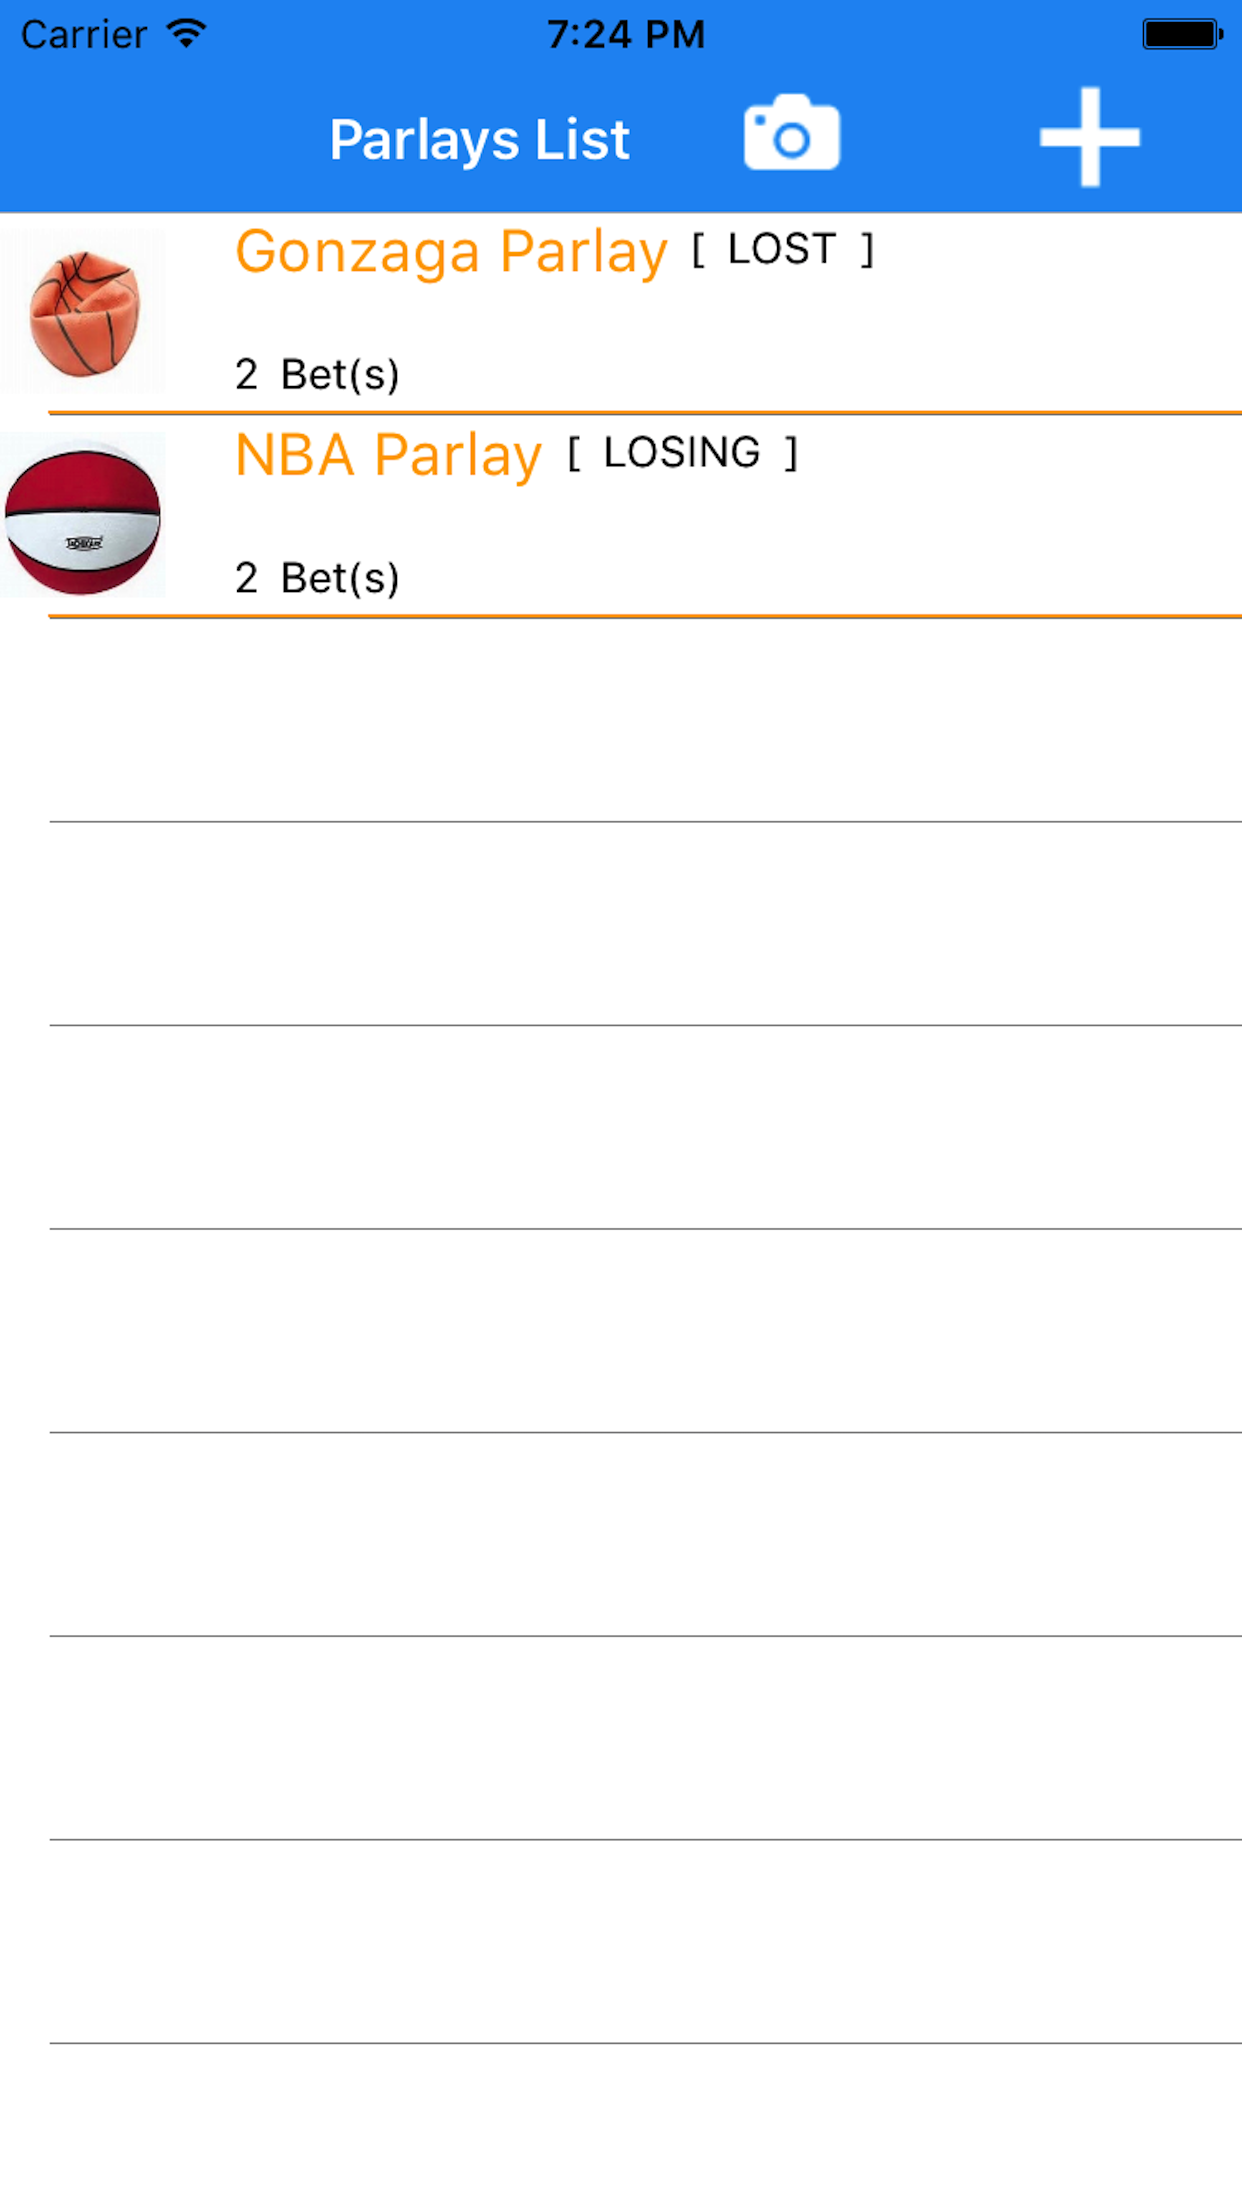Open the Gonzaga Parlay title
The width and height of the screenshot is (1242, 2208).
point(451,251)
